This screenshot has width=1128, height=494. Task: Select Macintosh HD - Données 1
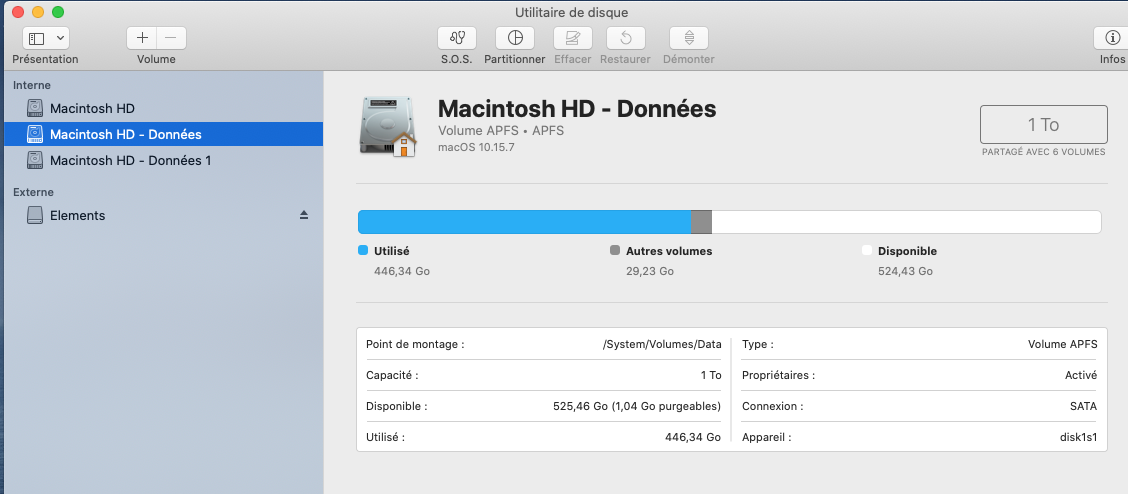[130, 160]
